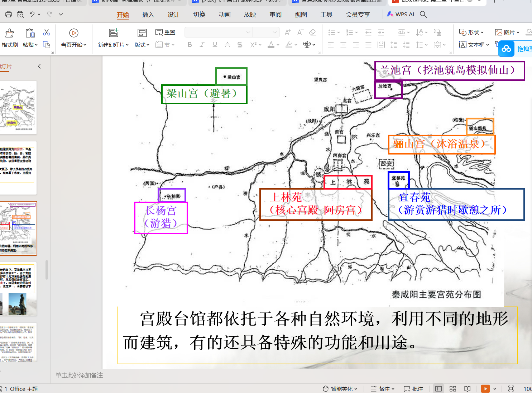The height and width of the screenshot is (393, 532).
Task: Start slideshow from current slide icon
Action: coord(74,33)
